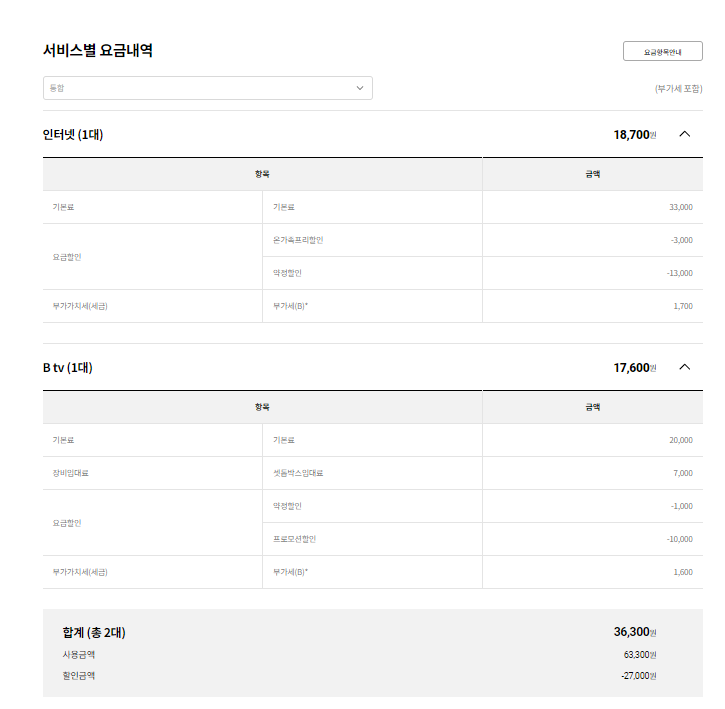Click the 할인금액 label in summary
The width and height of the screenshot is (725, 709).
click(79, 676)
